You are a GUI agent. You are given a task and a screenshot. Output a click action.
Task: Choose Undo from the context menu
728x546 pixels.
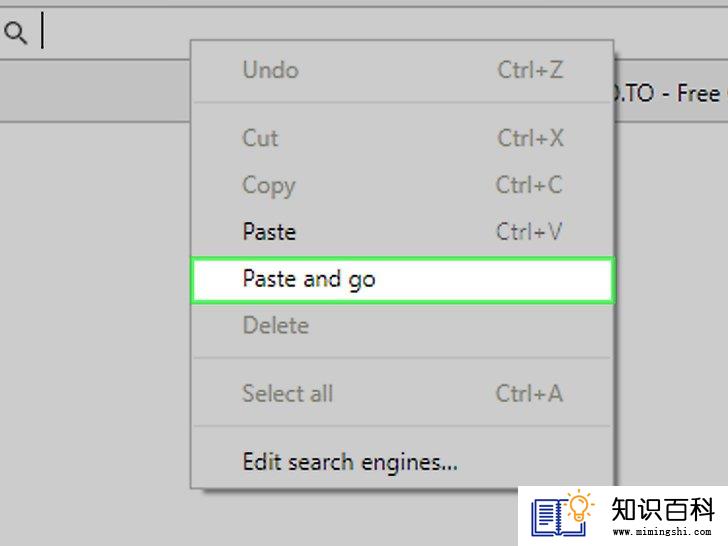pyautogui.click(x=403, y=71)
